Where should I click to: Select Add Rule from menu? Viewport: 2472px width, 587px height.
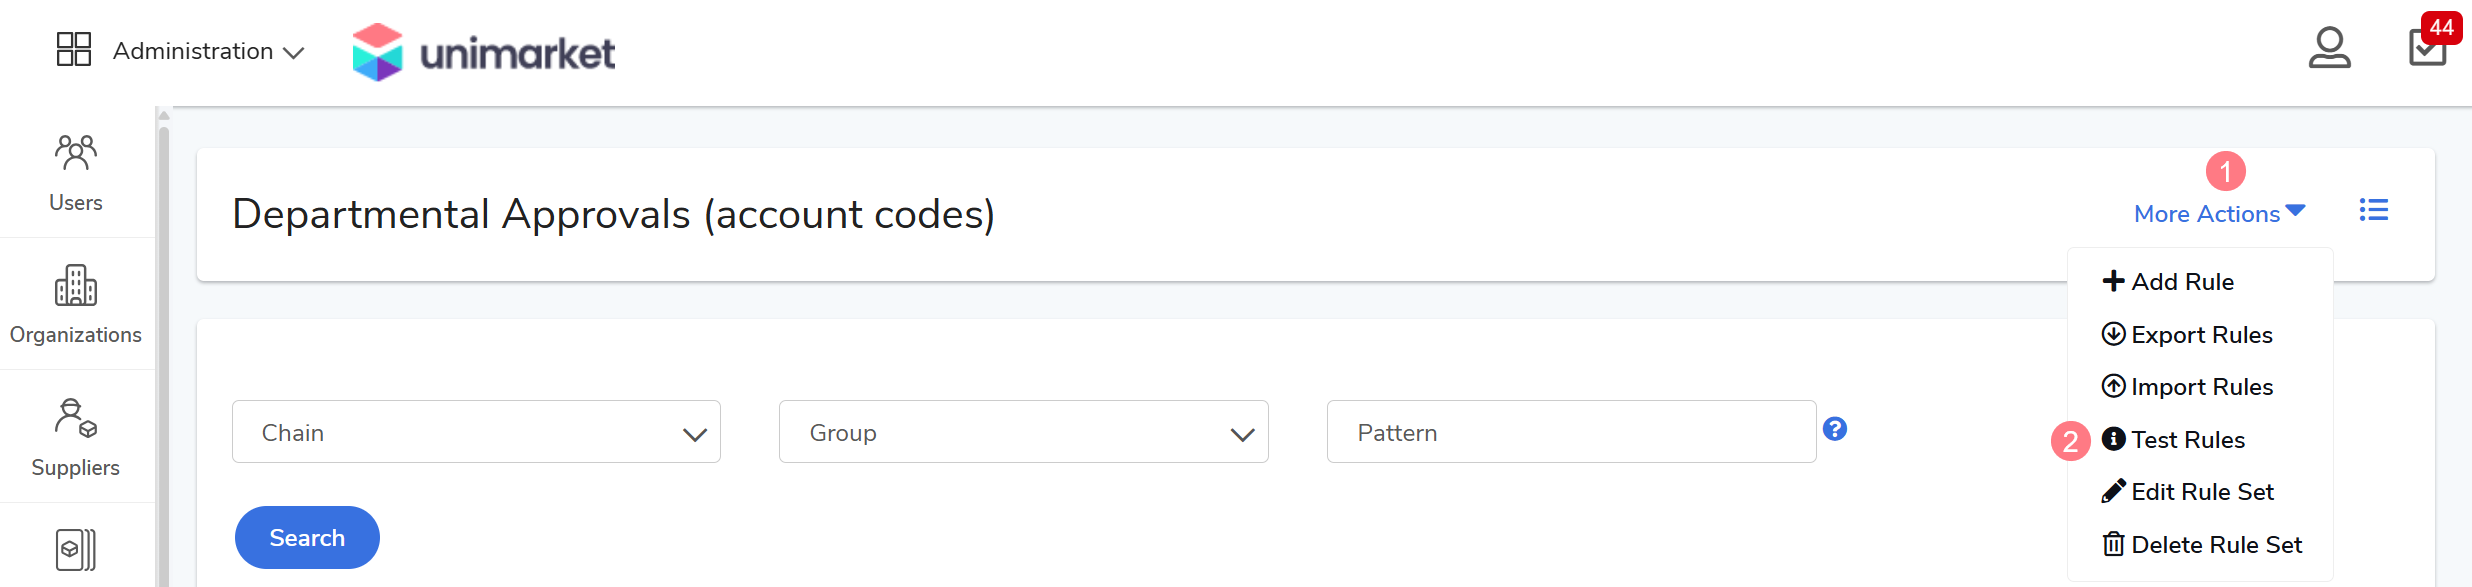coord(2181,282)
